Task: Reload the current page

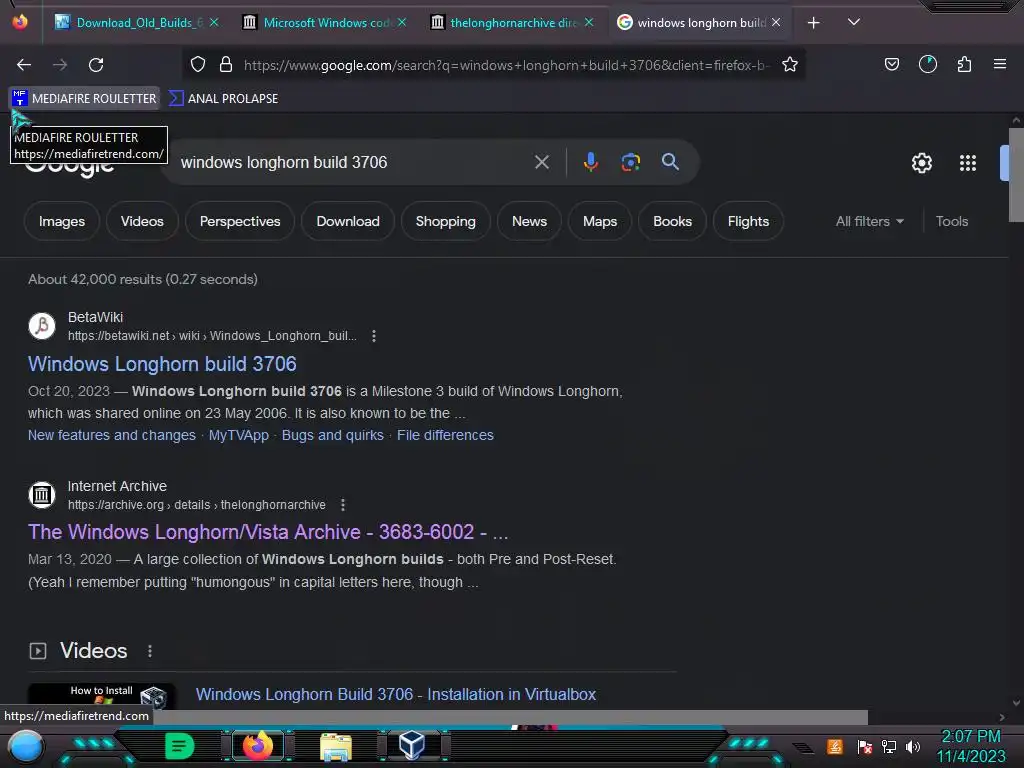Action: pyautogui.click(x=96, y=65)
